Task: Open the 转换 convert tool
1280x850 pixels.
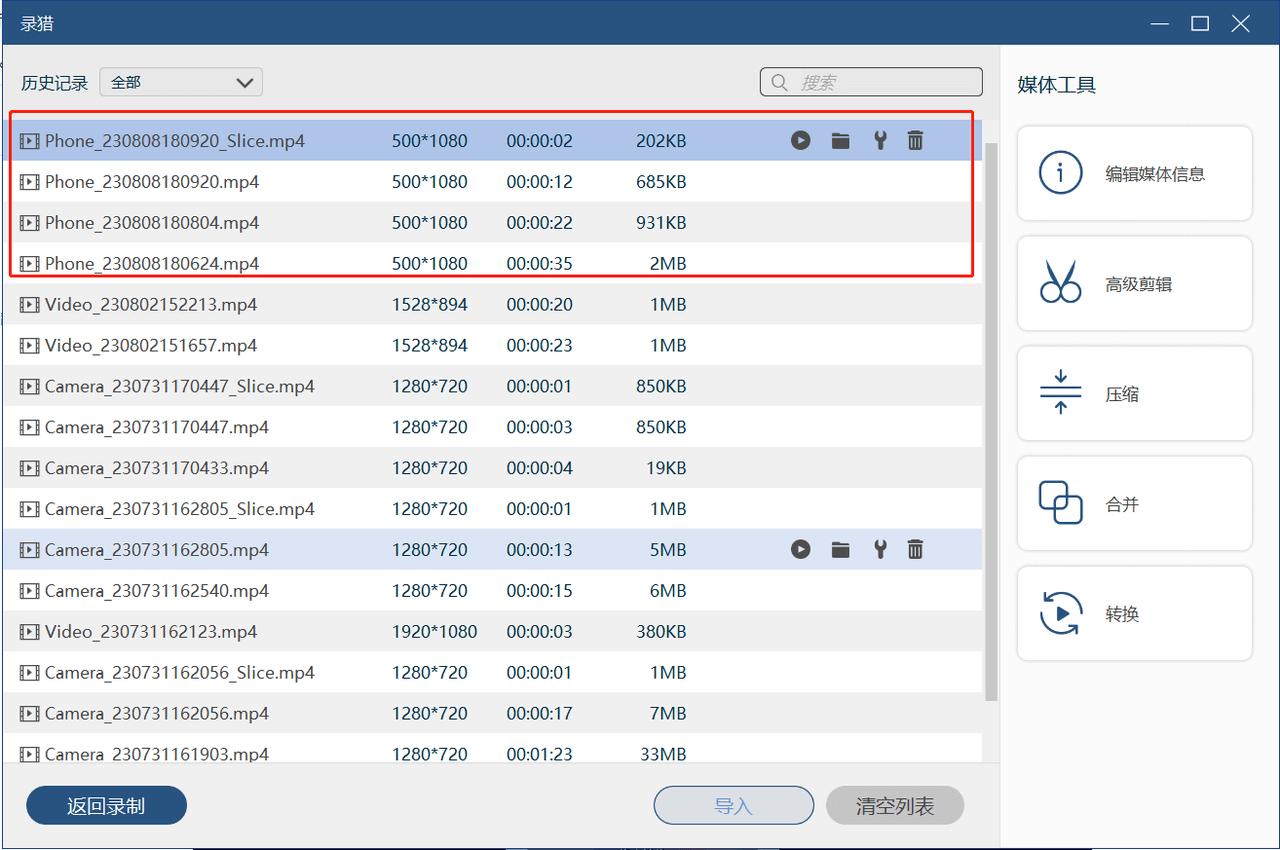Action: (x=1134, y=614)
